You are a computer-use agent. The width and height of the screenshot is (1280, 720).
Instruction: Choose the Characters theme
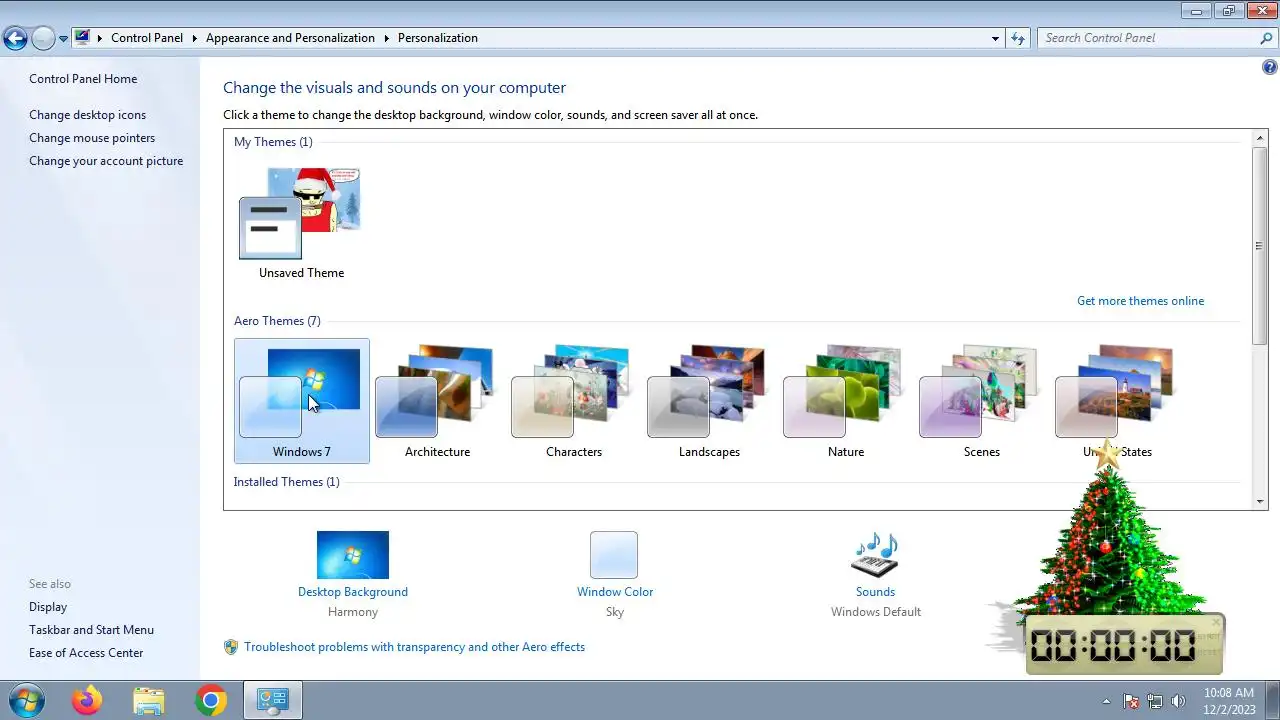(x=573, y=401)
